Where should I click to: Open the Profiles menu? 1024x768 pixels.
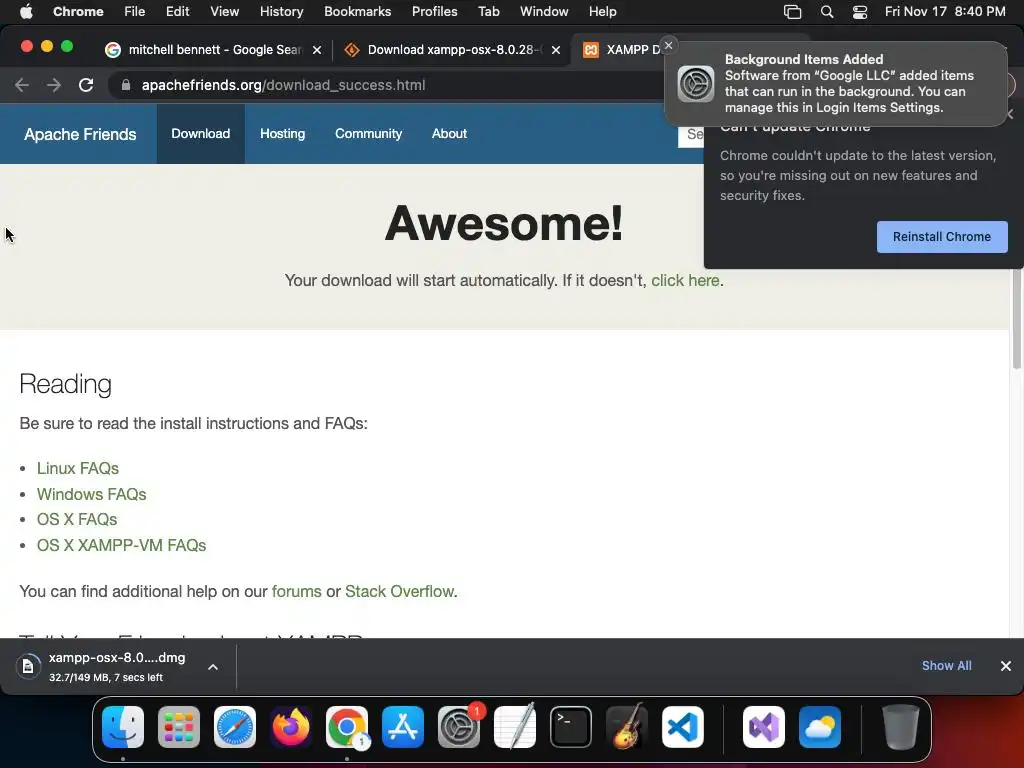point(434,11)
